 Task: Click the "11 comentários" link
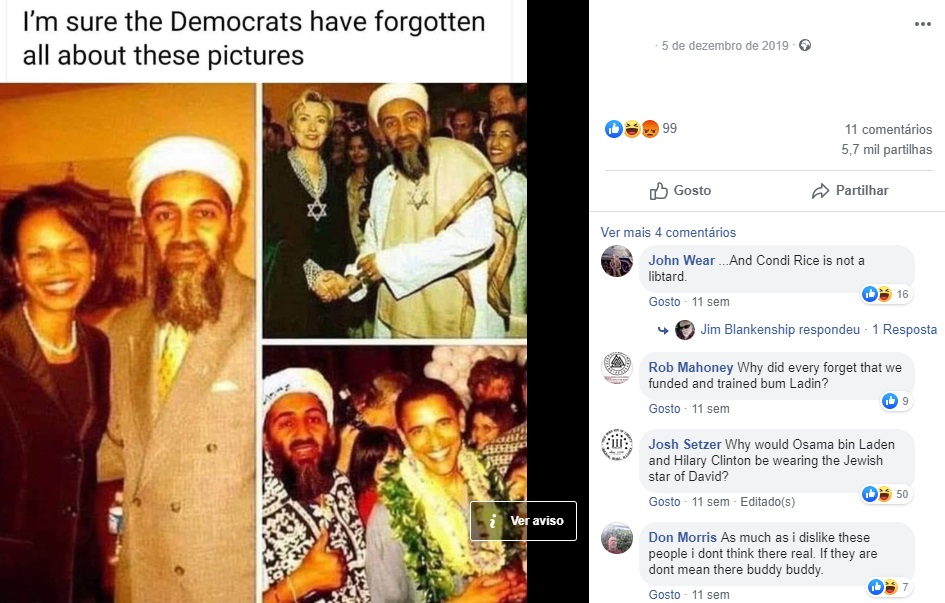[890, 129]
